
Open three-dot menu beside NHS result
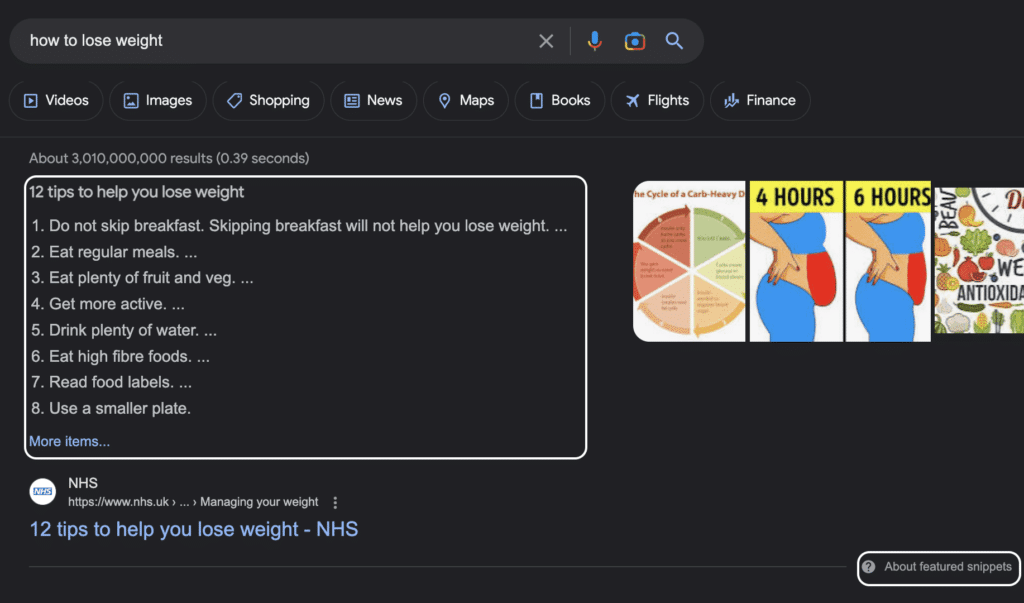click(x=335, y=502)
